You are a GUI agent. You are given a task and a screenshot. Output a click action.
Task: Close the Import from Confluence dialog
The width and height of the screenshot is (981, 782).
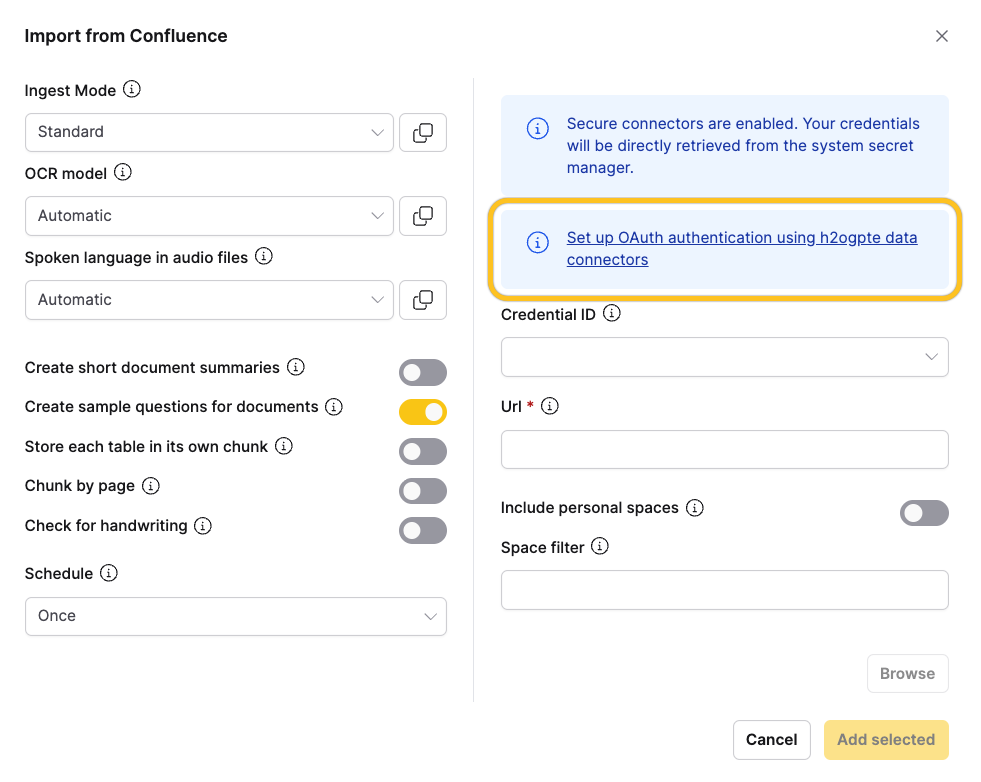pyautogui.click(x=941, y=36)
